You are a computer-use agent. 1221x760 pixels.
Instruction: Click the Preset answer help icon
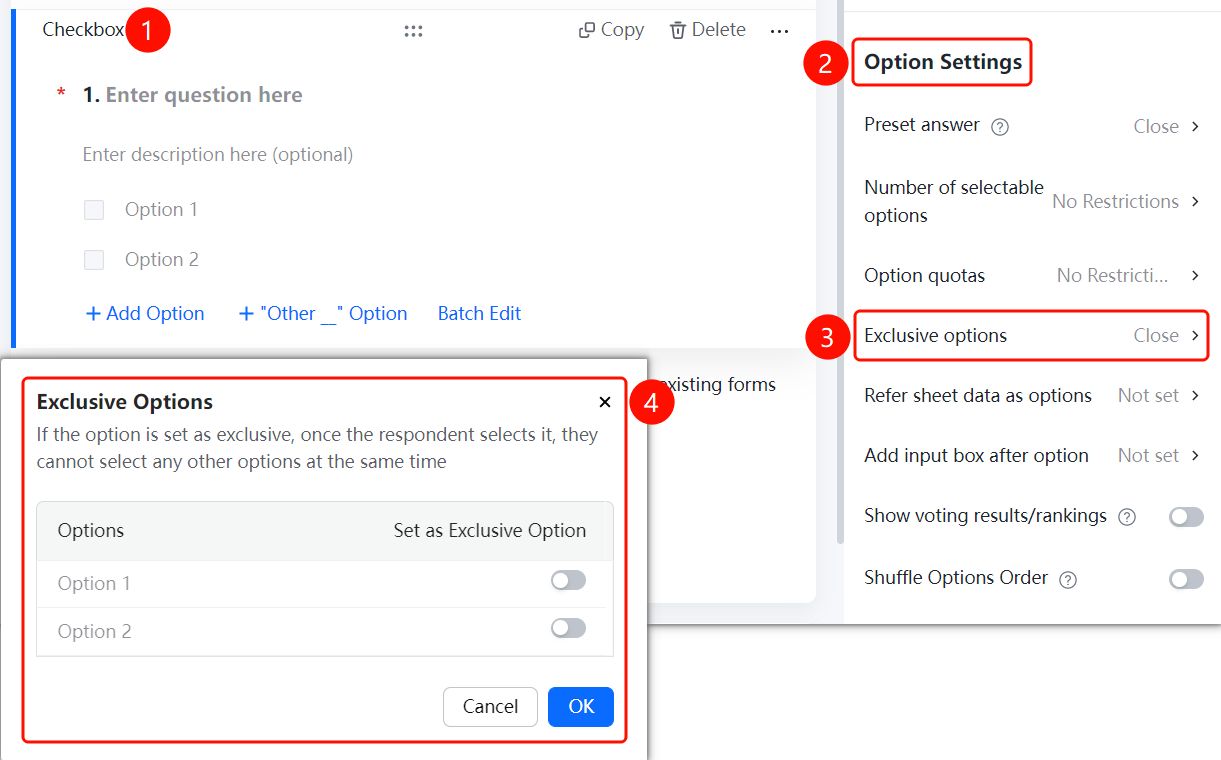[999, 127]
